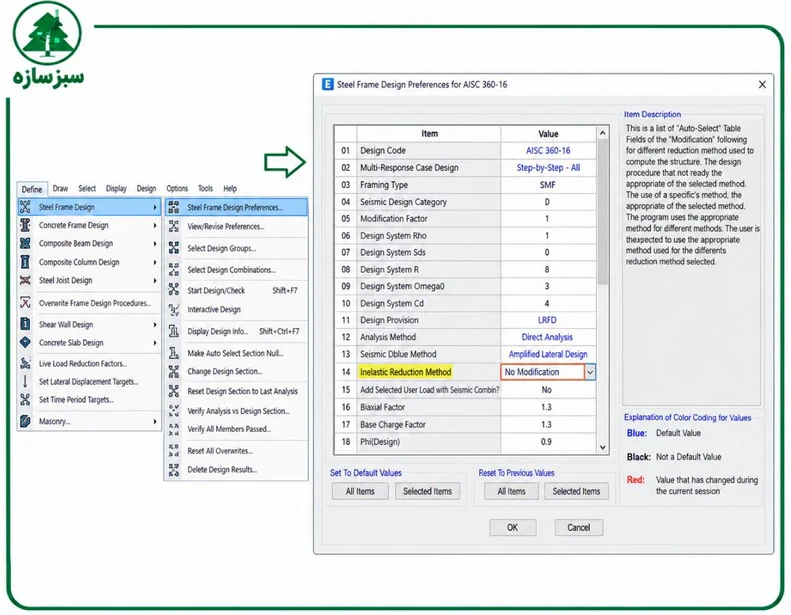Click the Display Design Info icon
This screenshot has height=615, width=791.
[174, 331]
